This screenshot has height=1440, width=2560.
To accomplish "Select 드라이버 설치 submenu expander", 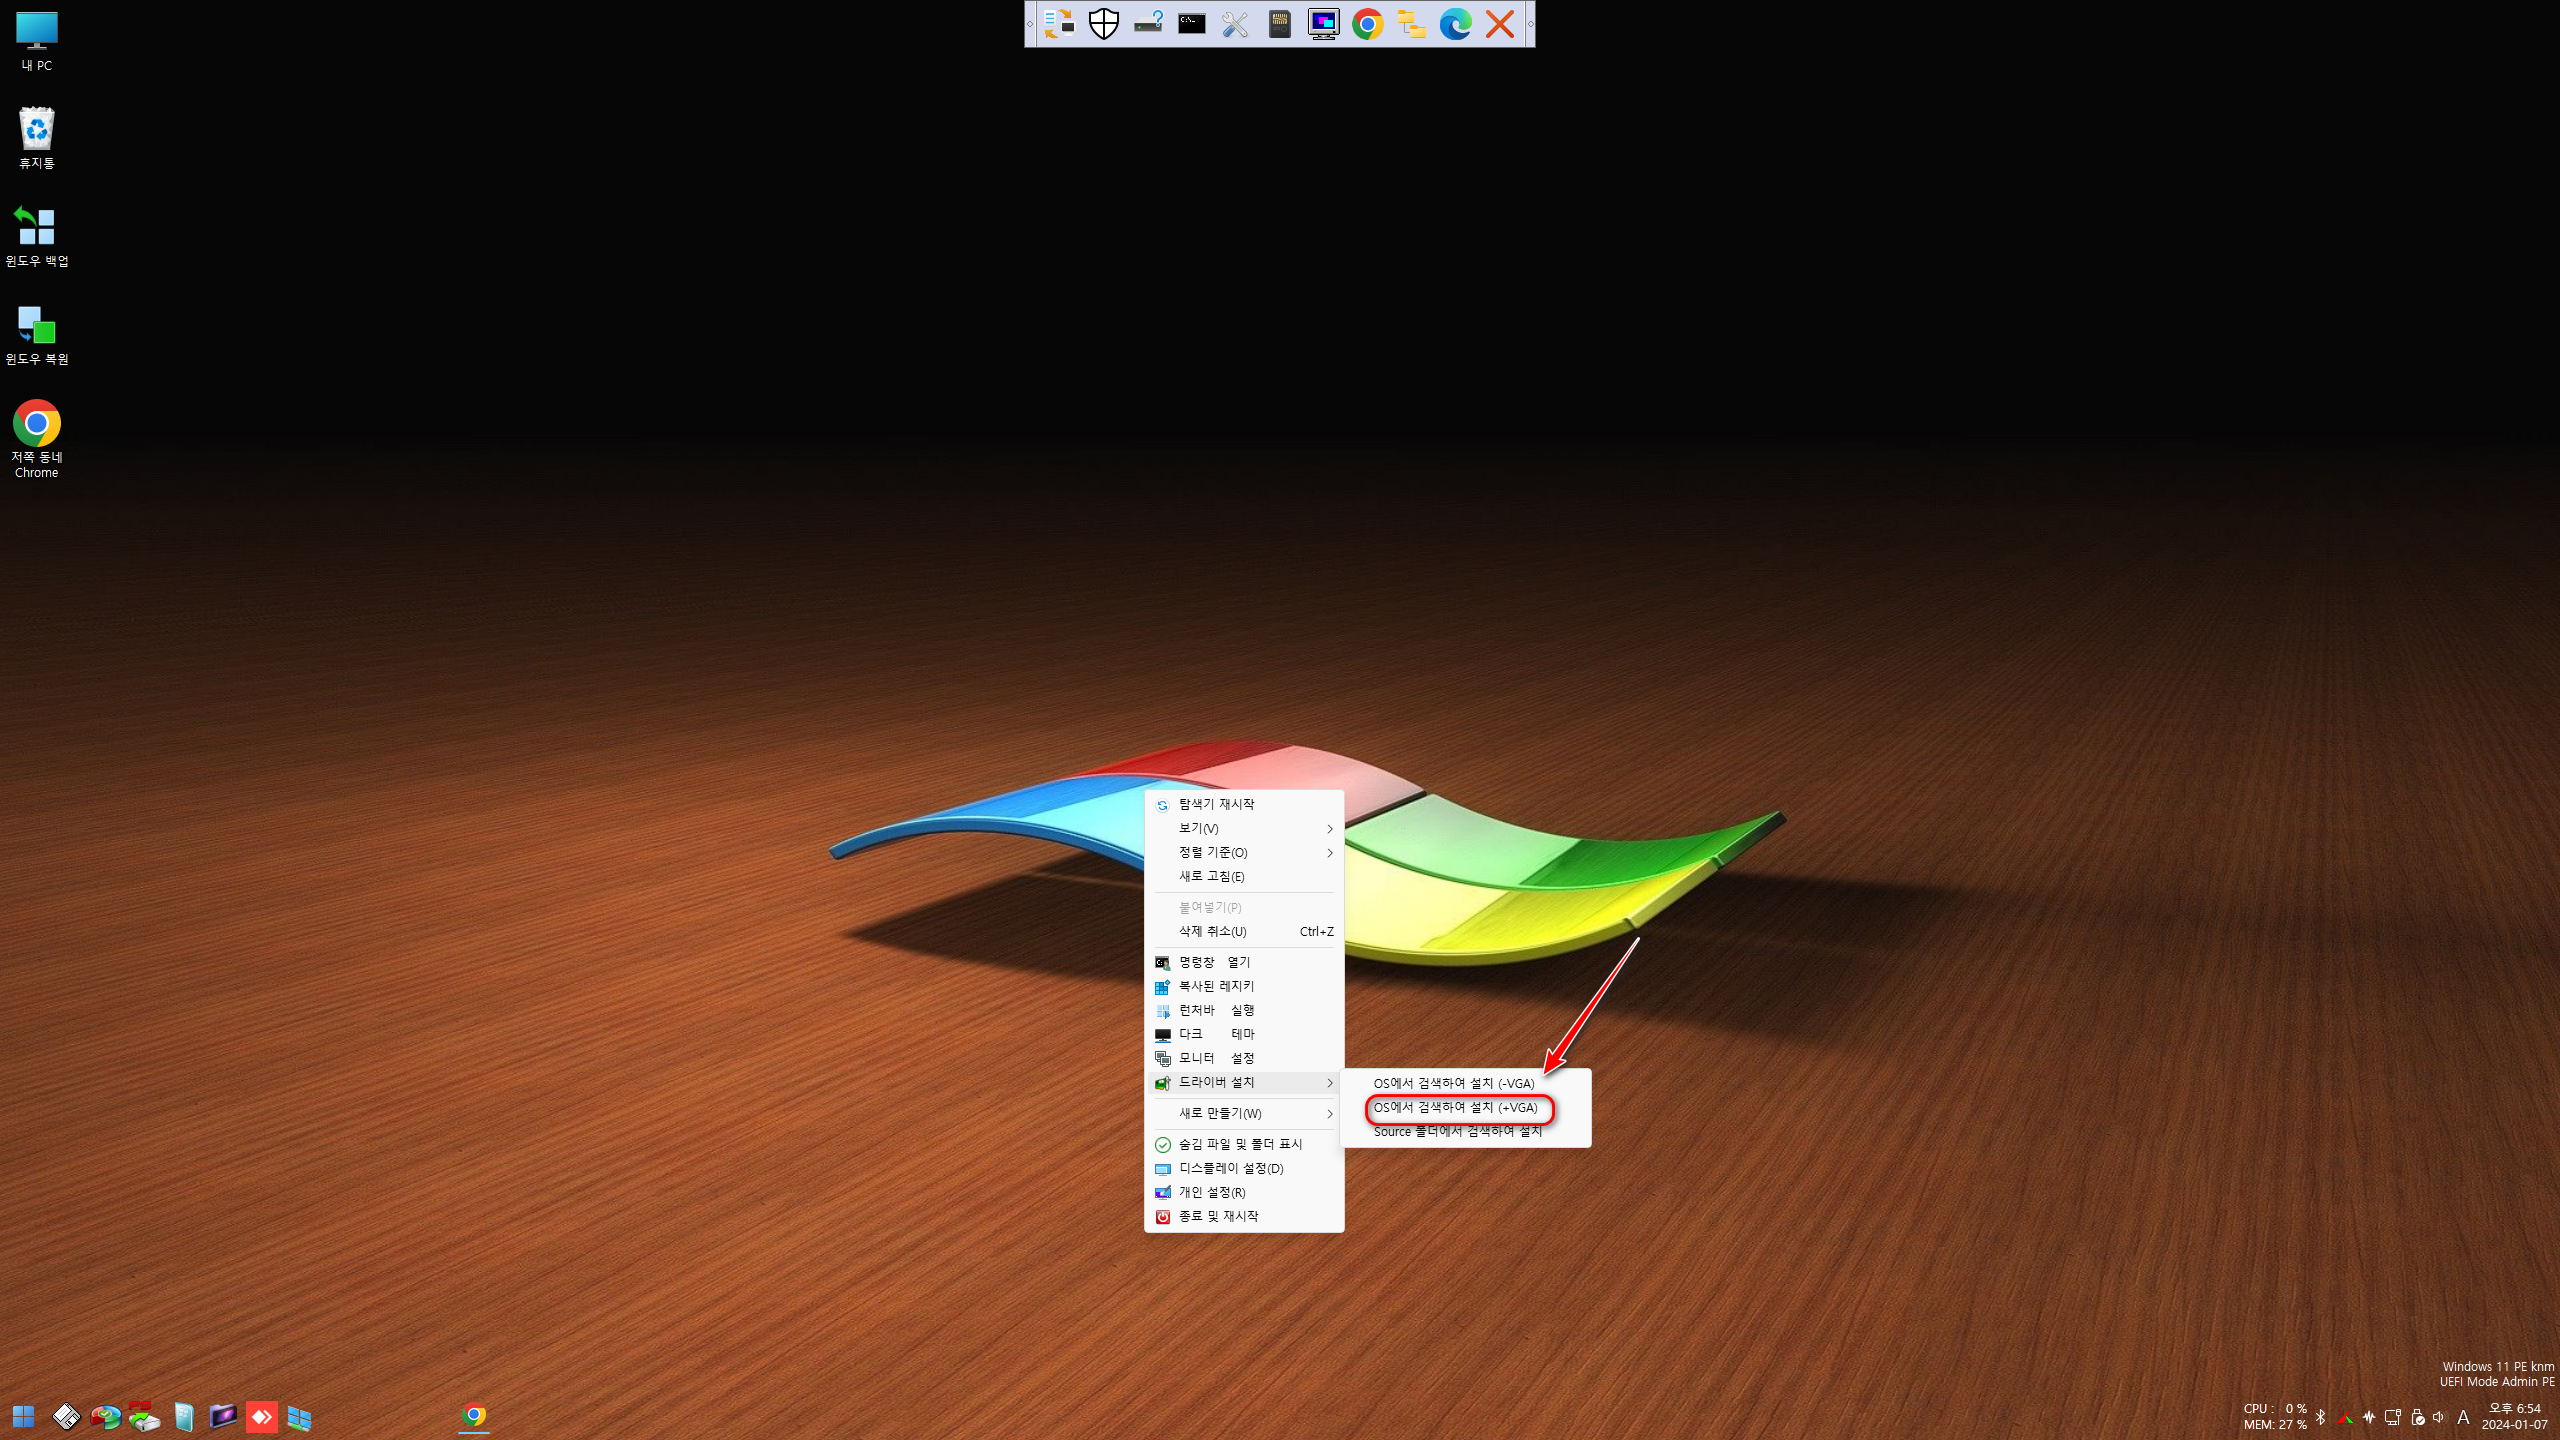I will click(x=1329, y=1081).
